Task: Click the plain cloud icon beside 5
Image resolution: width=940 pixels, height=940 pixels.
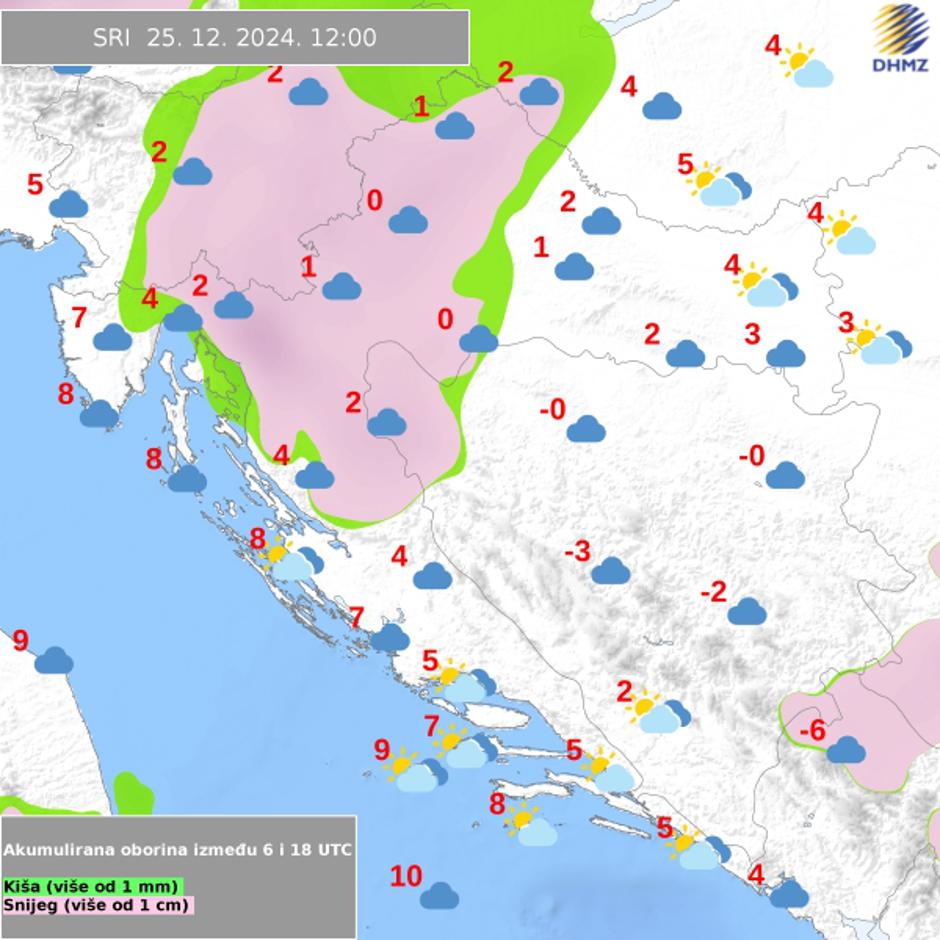Action: pyautogui.click(x=69, y=204)
